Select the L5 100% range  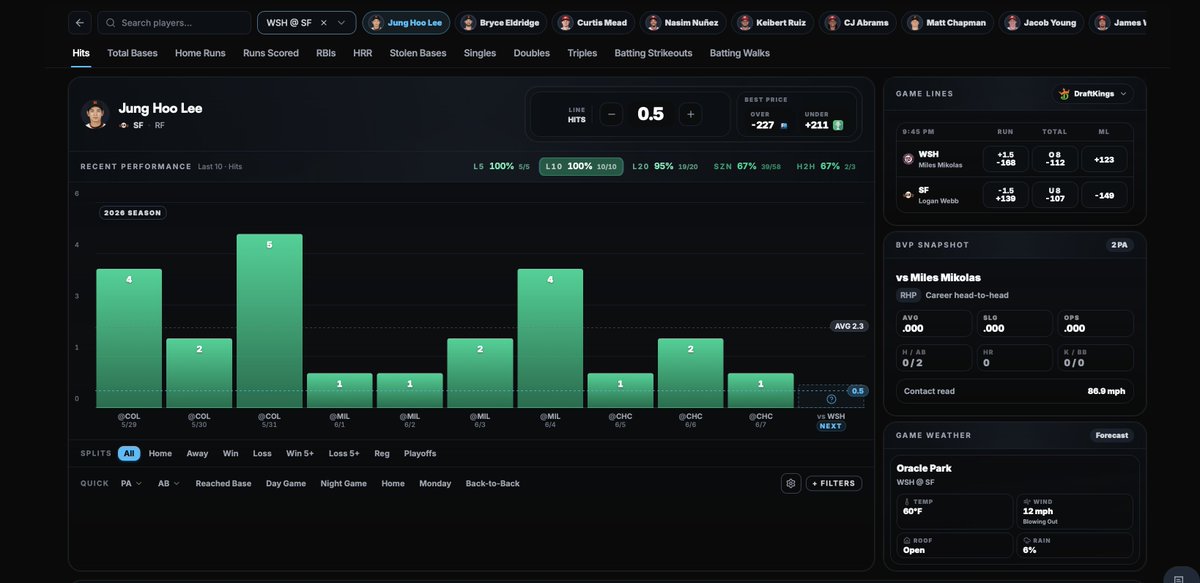502,166
